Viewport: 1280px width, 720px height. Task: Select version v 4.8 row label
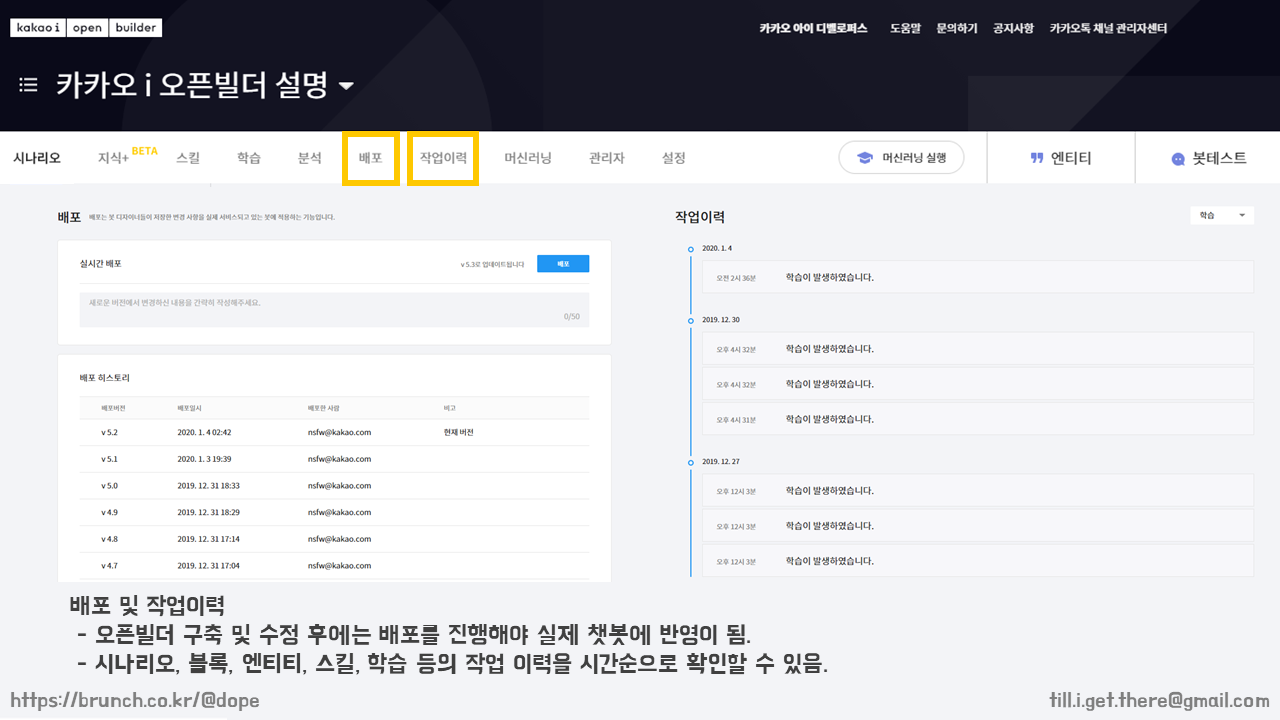[109, 539]
